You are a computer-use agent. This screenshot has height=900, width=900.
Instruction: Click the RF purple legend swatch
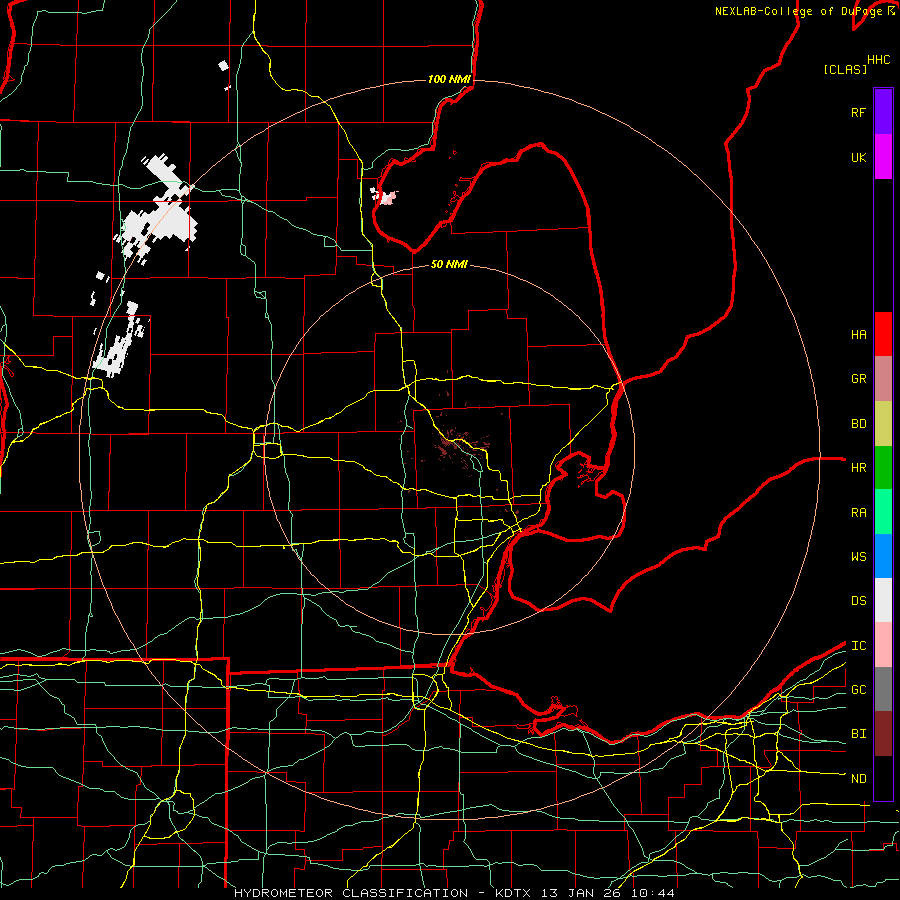883,112
